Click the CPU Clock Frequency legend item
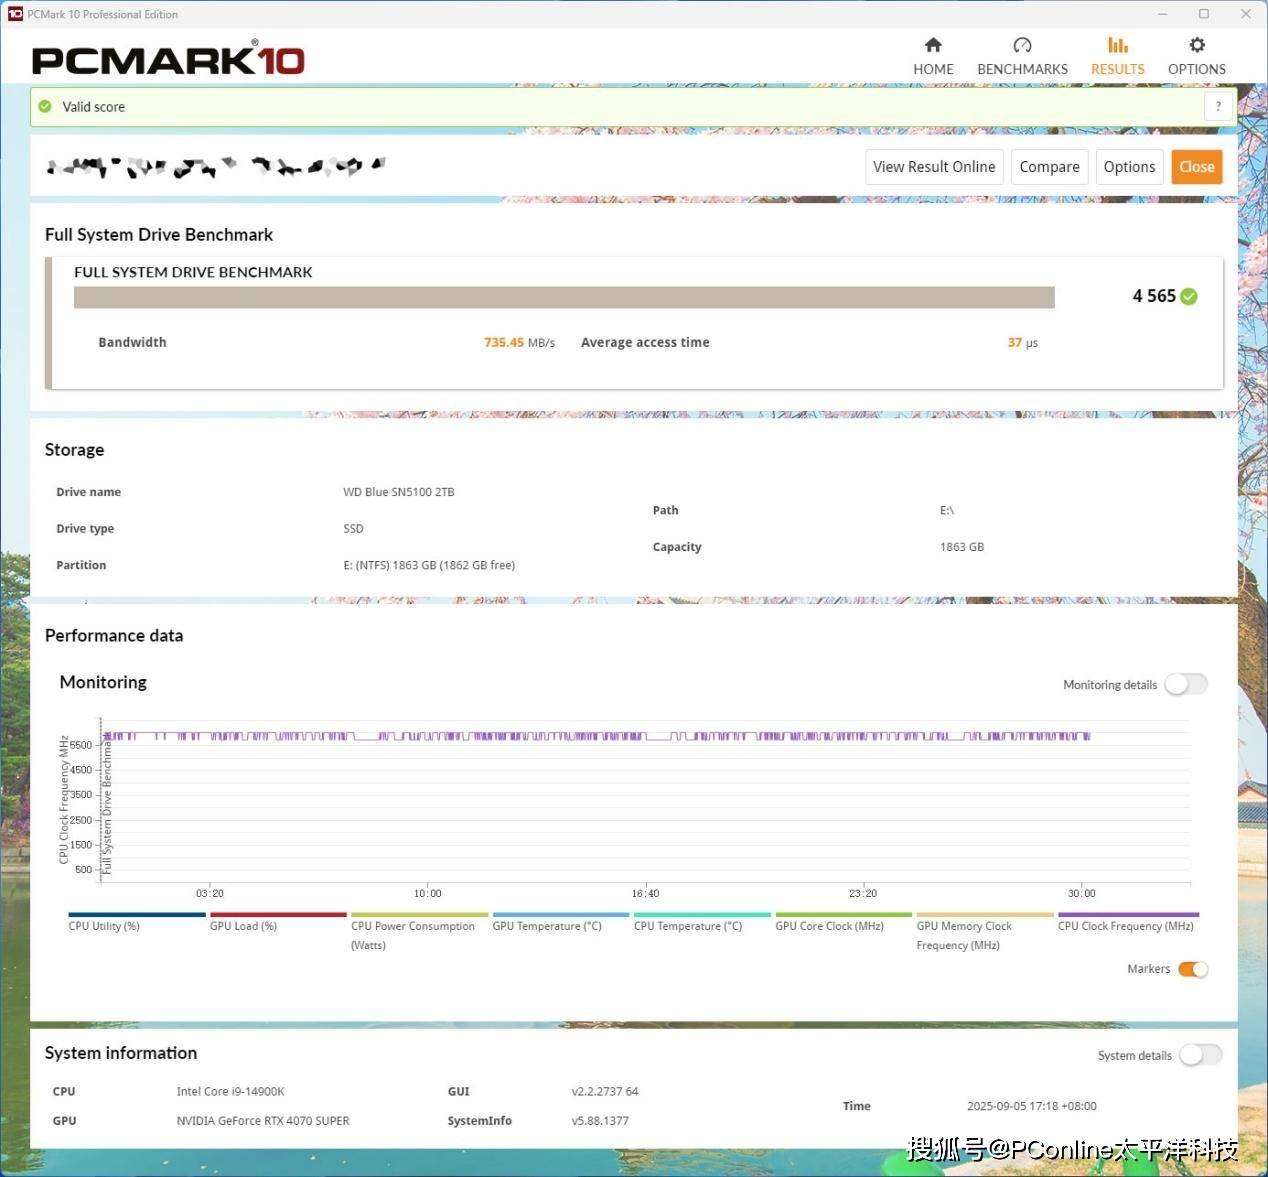Image resolution: width=1268 pixels, height=1177 pixels. click(1125, 926)
